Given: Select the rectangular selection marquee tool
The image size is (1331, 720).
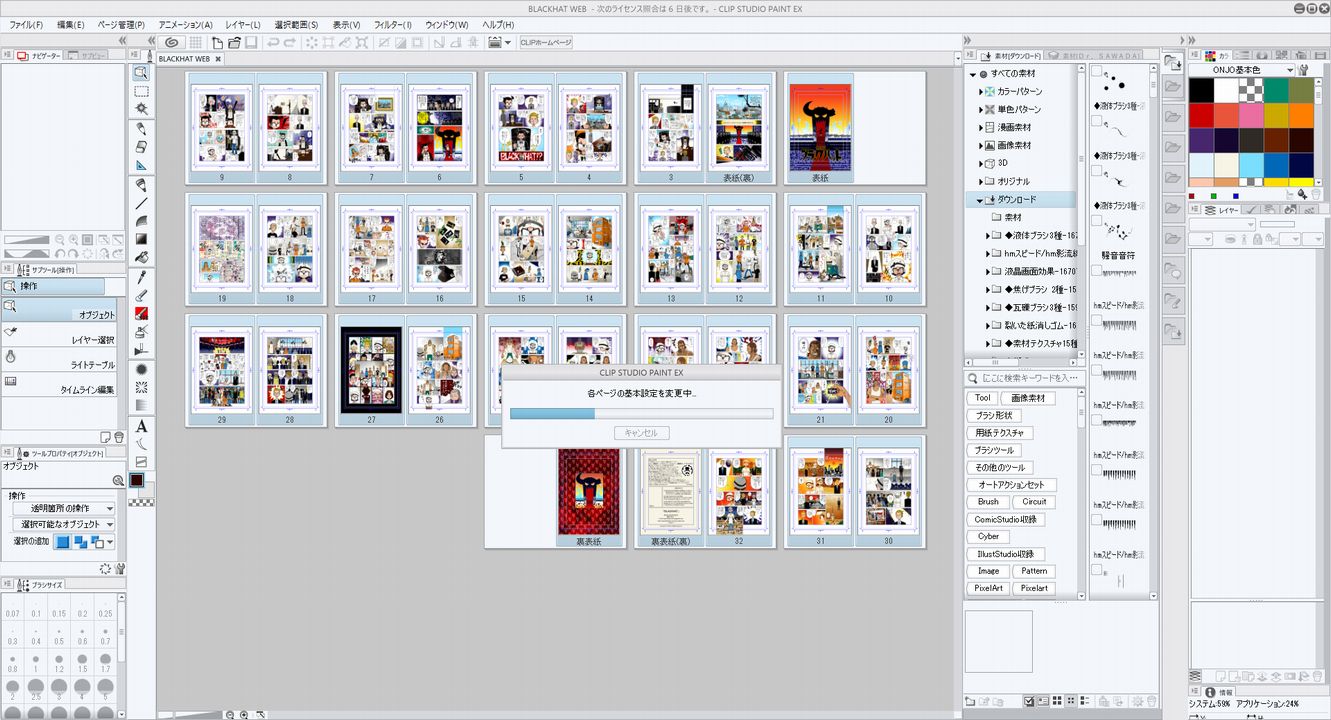Looking at the screenshot, I should click(141, 90).
